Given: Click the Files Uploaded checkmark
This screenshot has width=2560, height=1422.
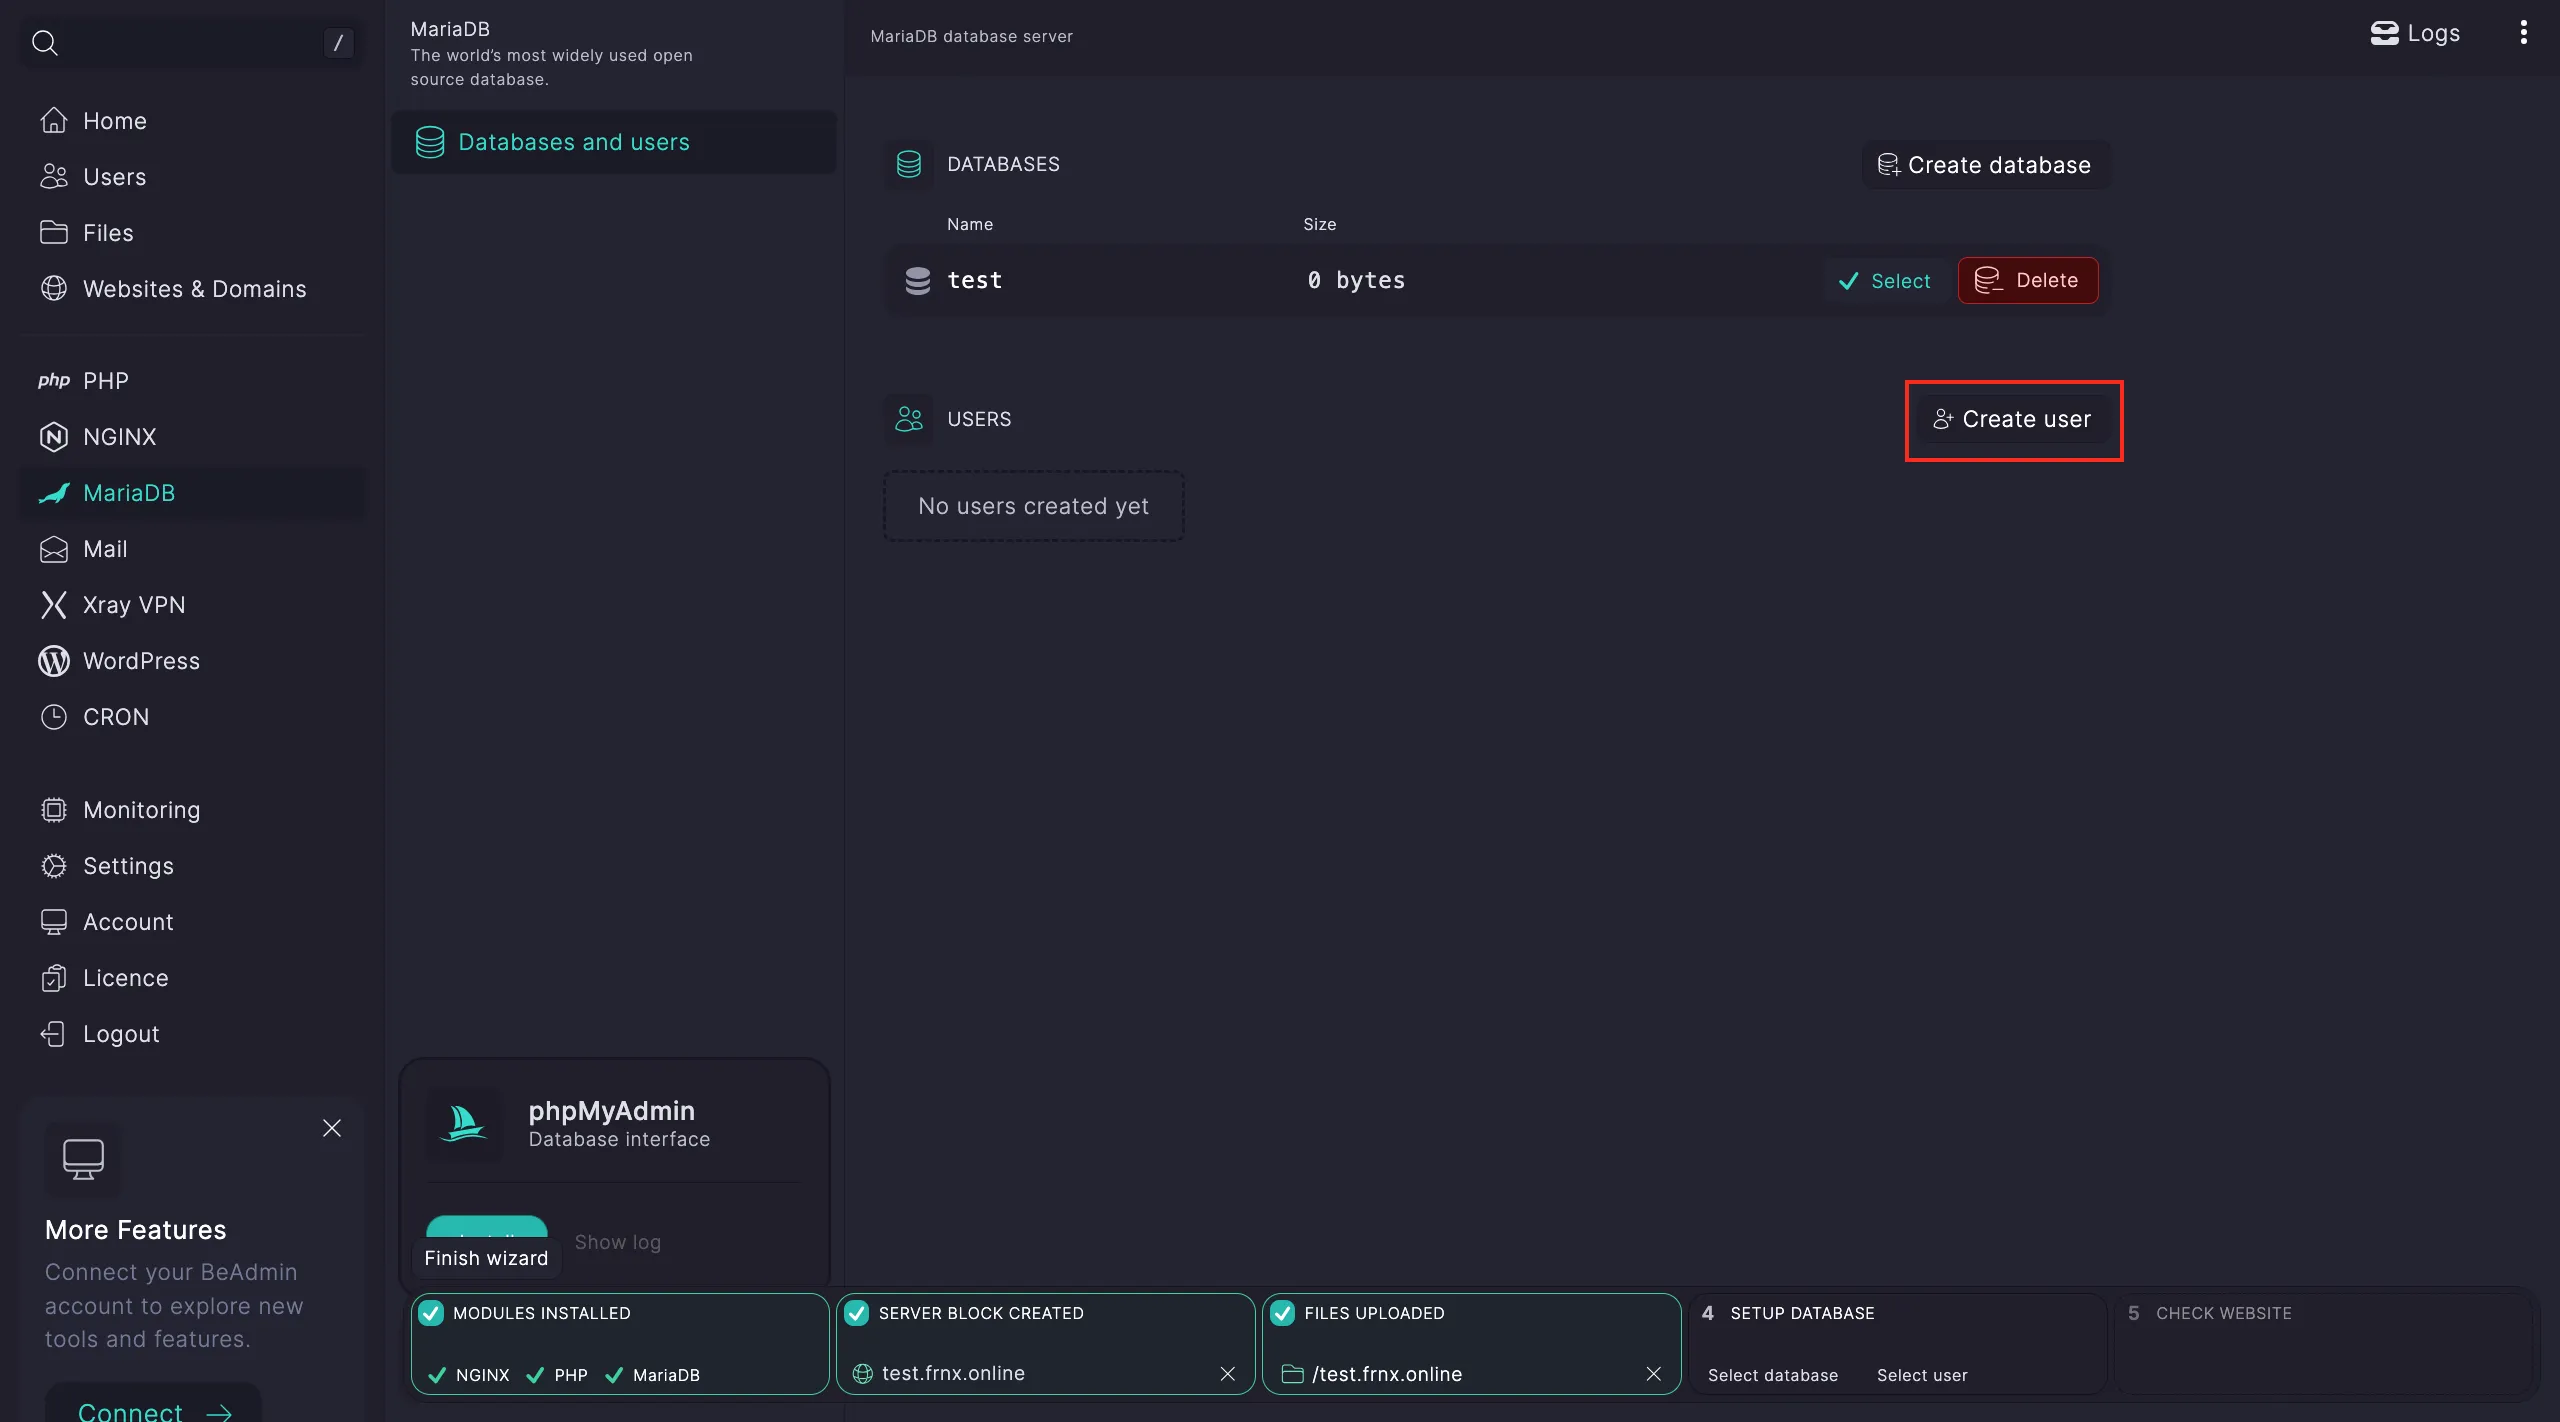Looking at the screenshot, I should coord(1283,1313).
